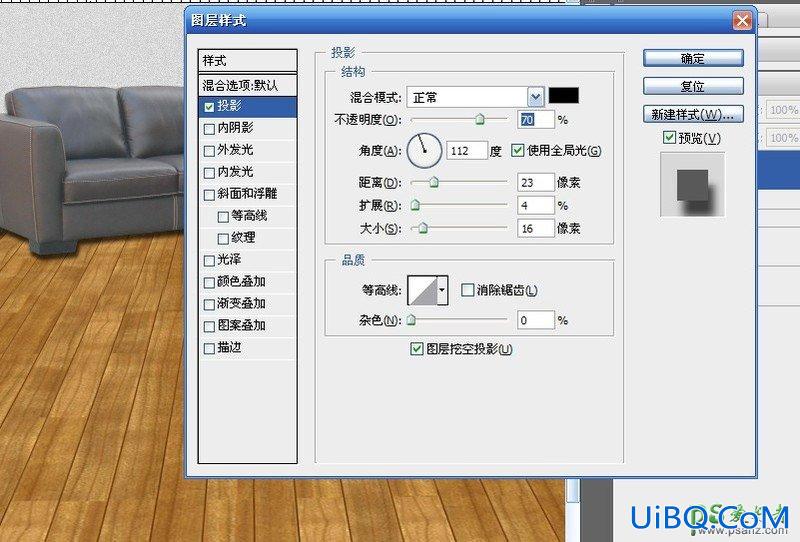Toggle 图层挖空投影(U) checkbox
The height and width of the screenshot is (542, 800).
(417, 349)
